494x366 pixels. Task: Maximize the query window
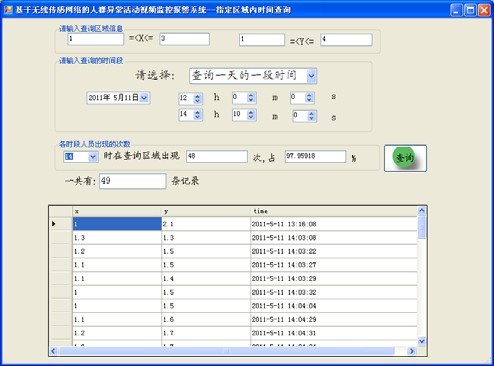point(470,10)
